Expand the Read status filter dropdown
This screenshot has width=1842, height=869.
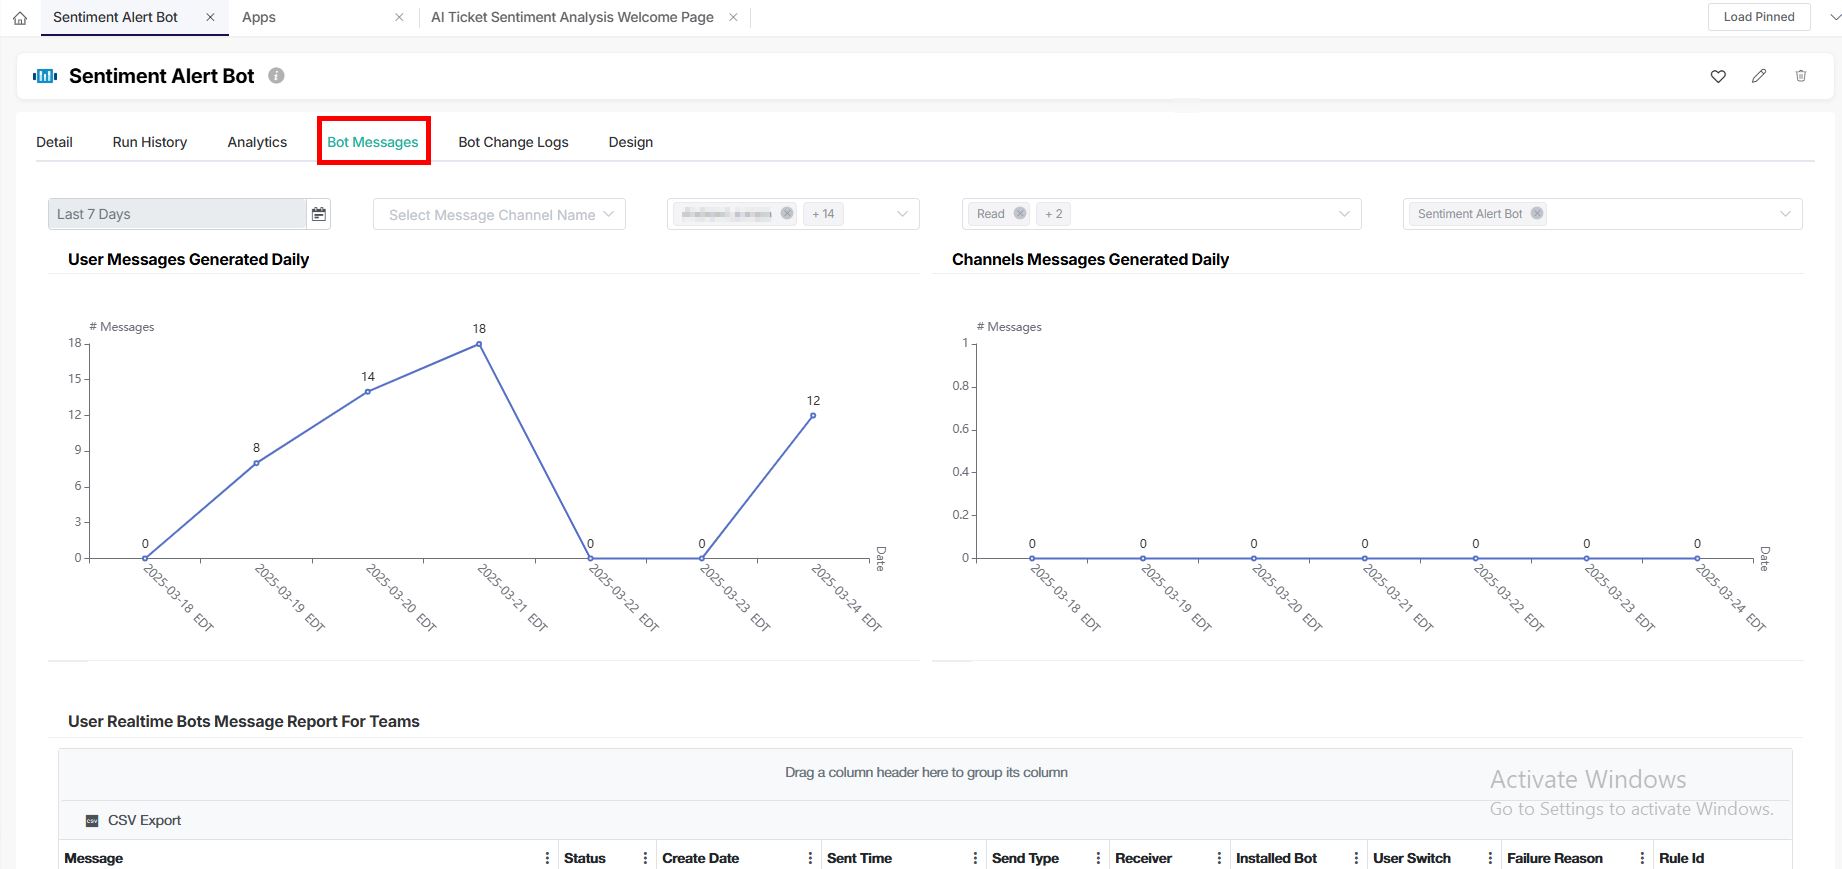coord(1344,214)
